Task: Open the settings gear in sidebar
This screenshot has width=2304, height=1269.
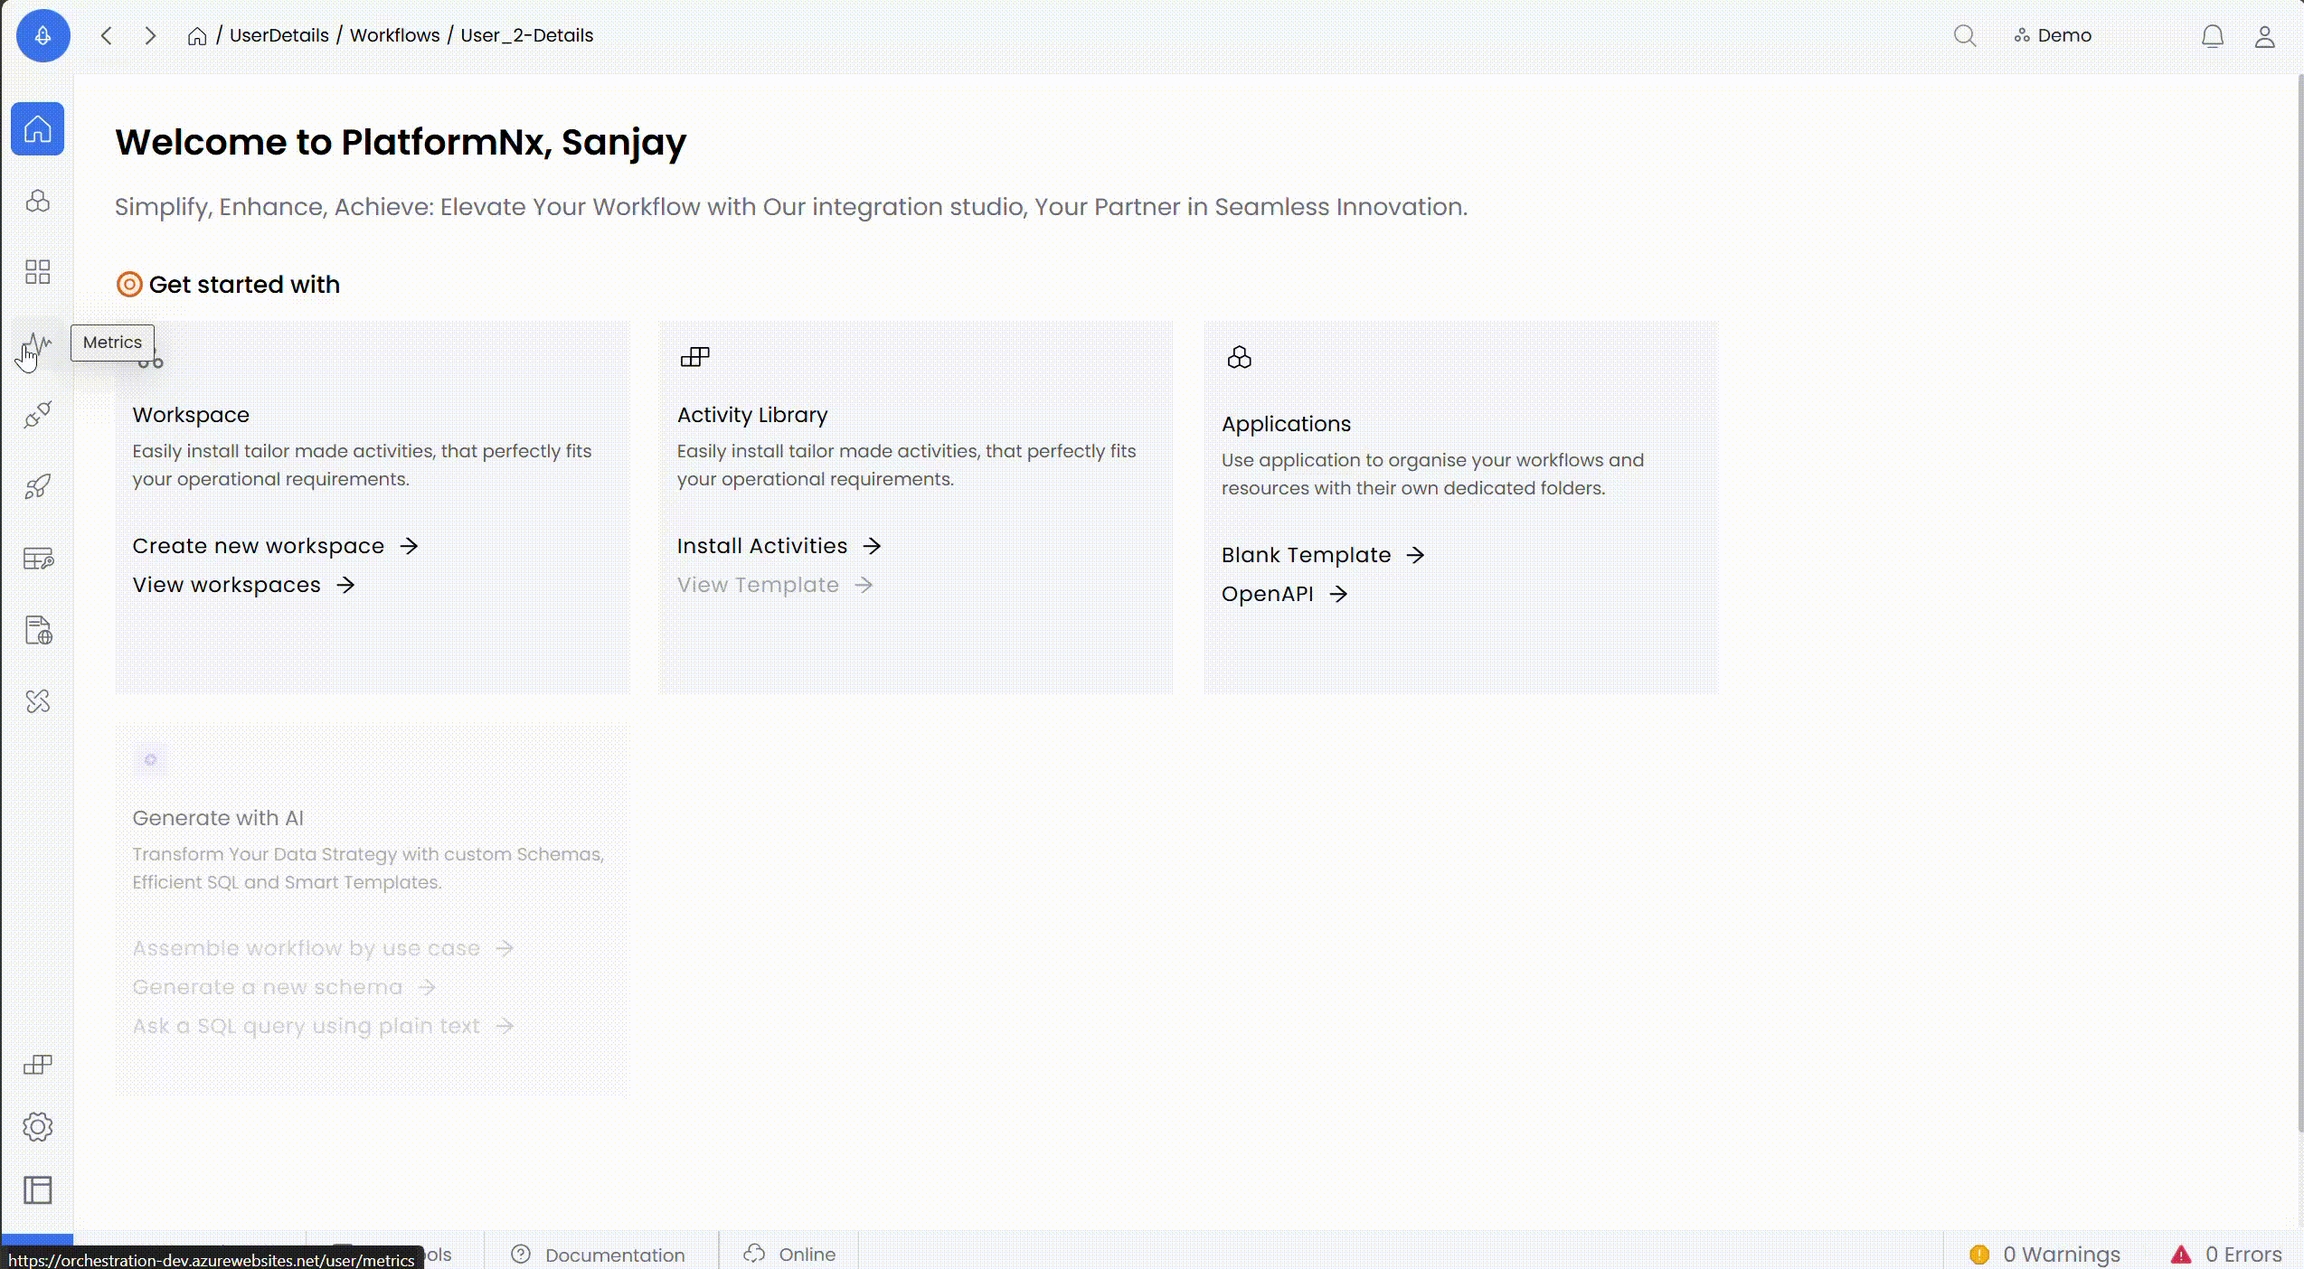Action: click(x=38, y=1127)
